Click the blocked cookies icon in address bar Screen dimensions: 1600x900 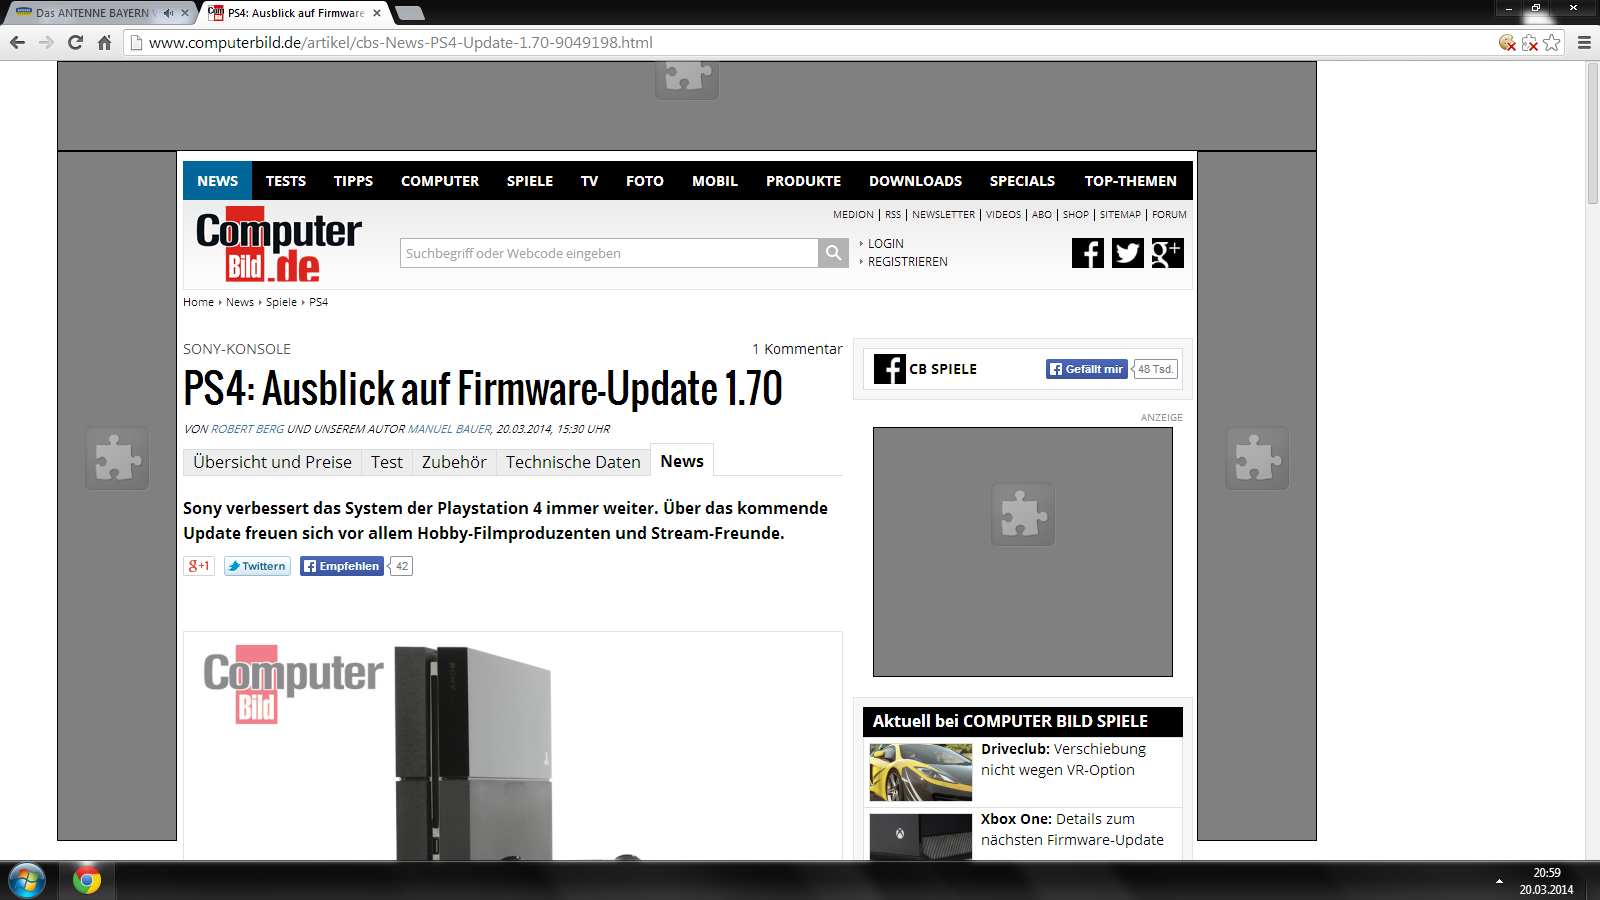click(x=1507, y=42)
